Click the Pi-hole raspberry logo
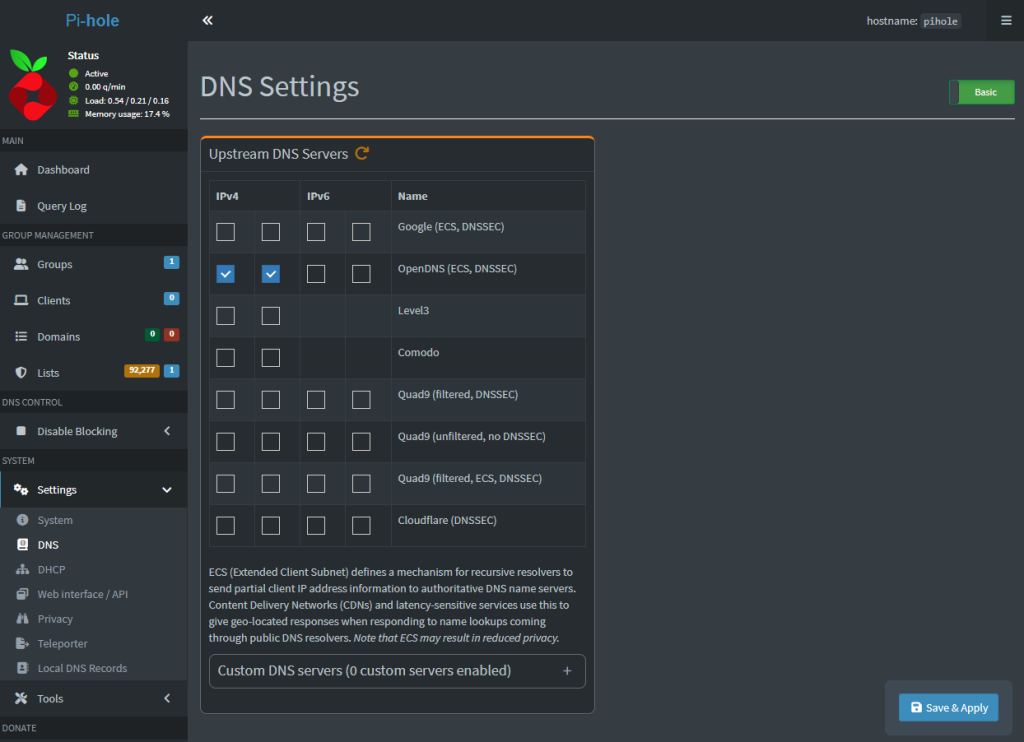Image resolution: width=1024 pixels, height=742 pixels. tap(32, 85)
